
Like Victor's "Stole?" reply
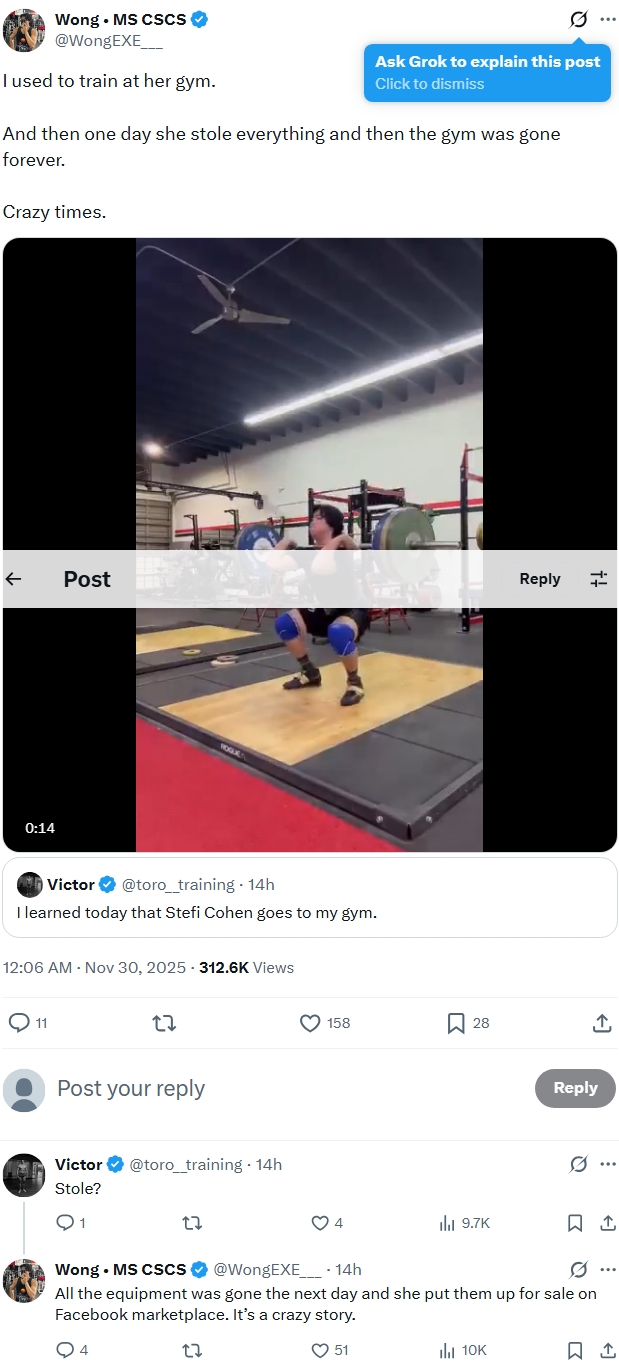320,1222
